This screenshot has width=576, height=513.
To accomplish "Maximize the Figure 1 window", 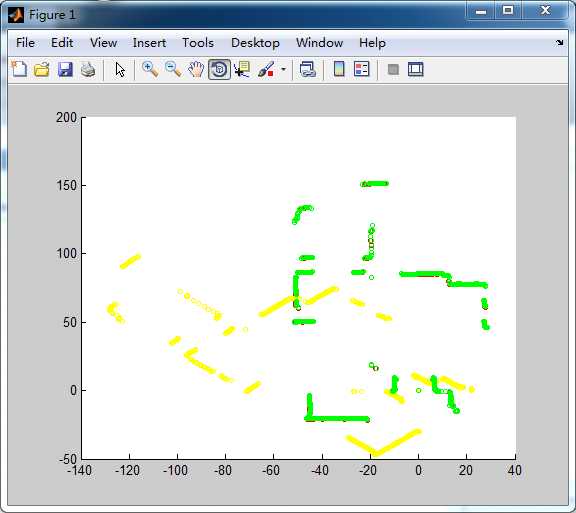I will pos(508,11).
